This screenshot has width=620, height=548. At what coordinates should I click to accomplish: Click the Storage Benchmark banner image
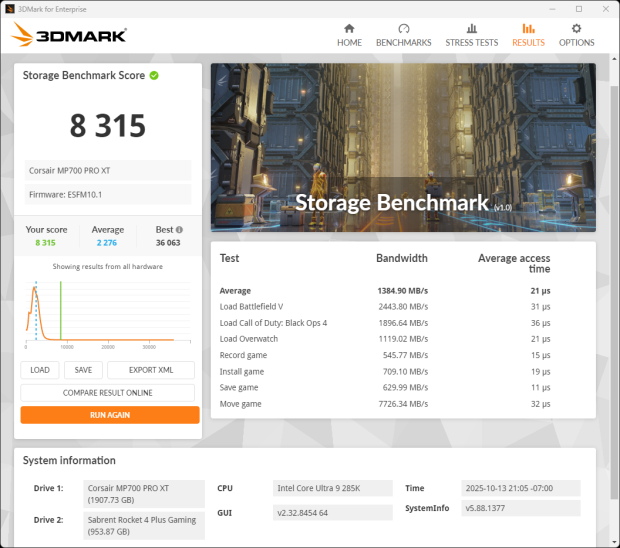[x=403, y=147]
